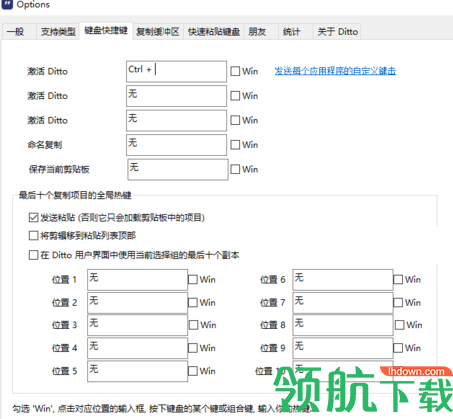Go to the 复制缓冲区 tab

[158, 32]
